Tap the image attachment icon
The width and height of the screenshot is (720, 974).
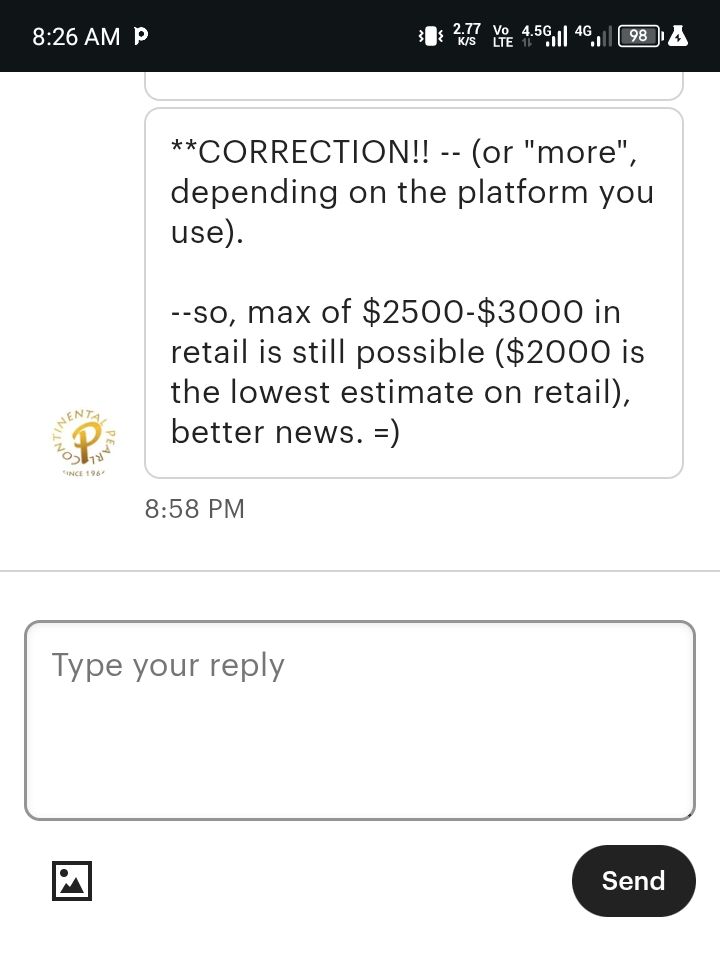(72, 881)
